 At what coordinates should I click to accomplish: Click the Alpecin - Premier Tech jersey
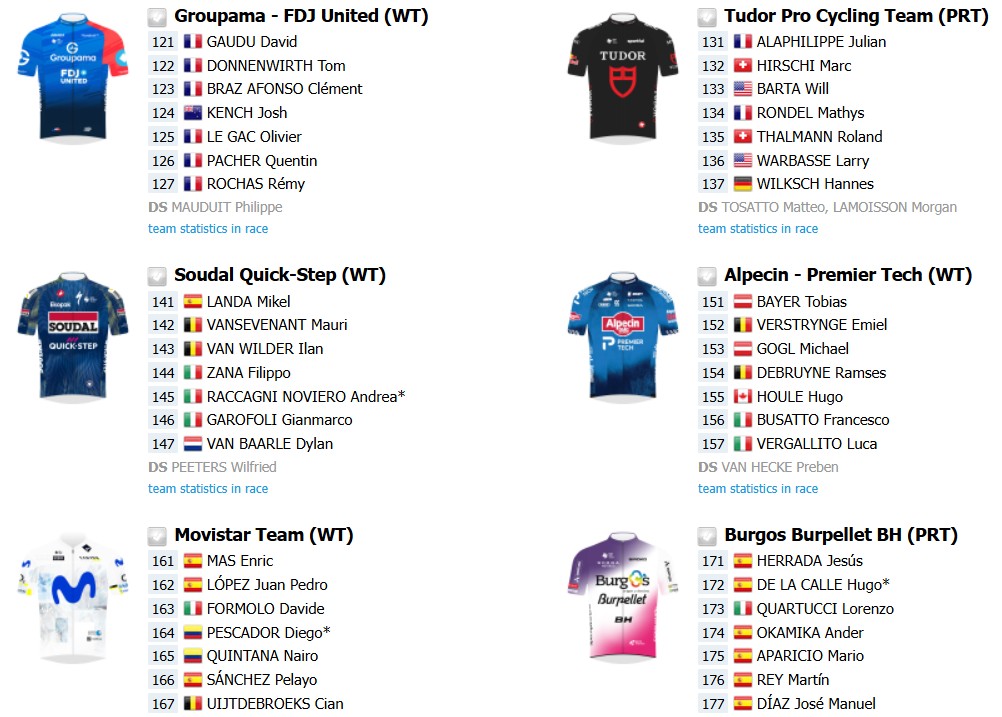[x=622, y=337]
